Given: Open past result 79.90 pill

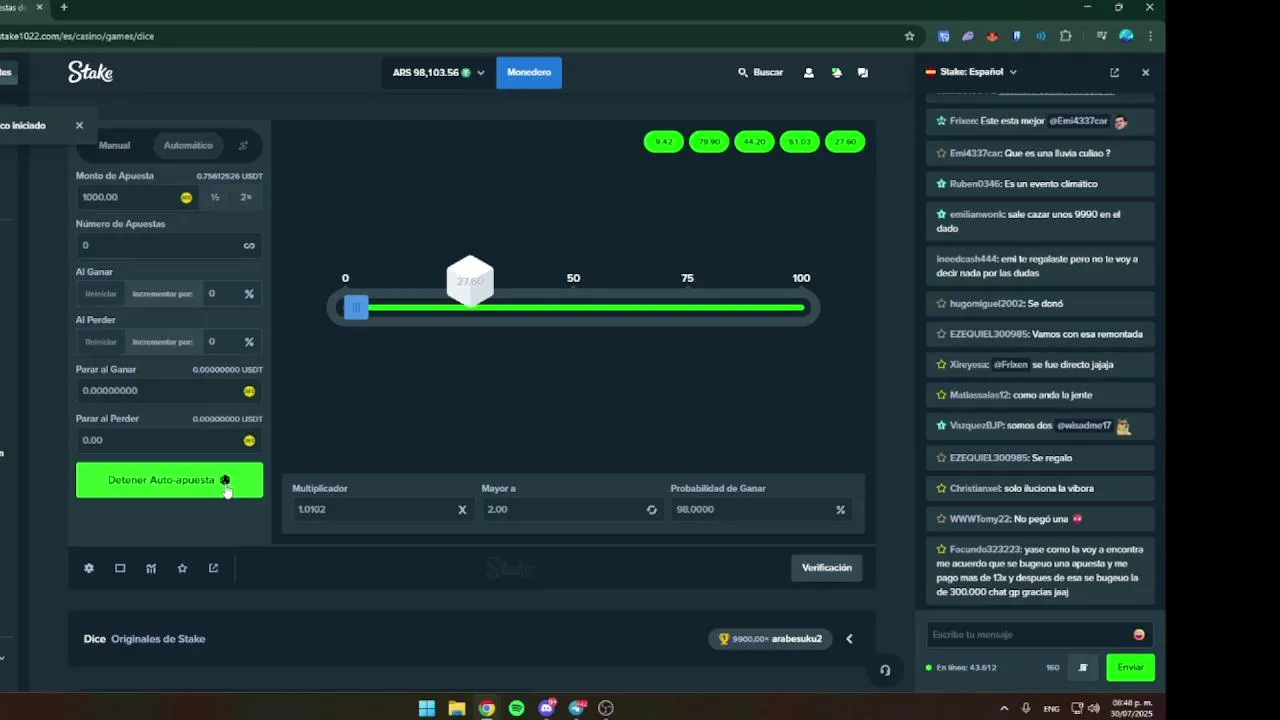Looking at the screenshot, I should pos(709,142).
